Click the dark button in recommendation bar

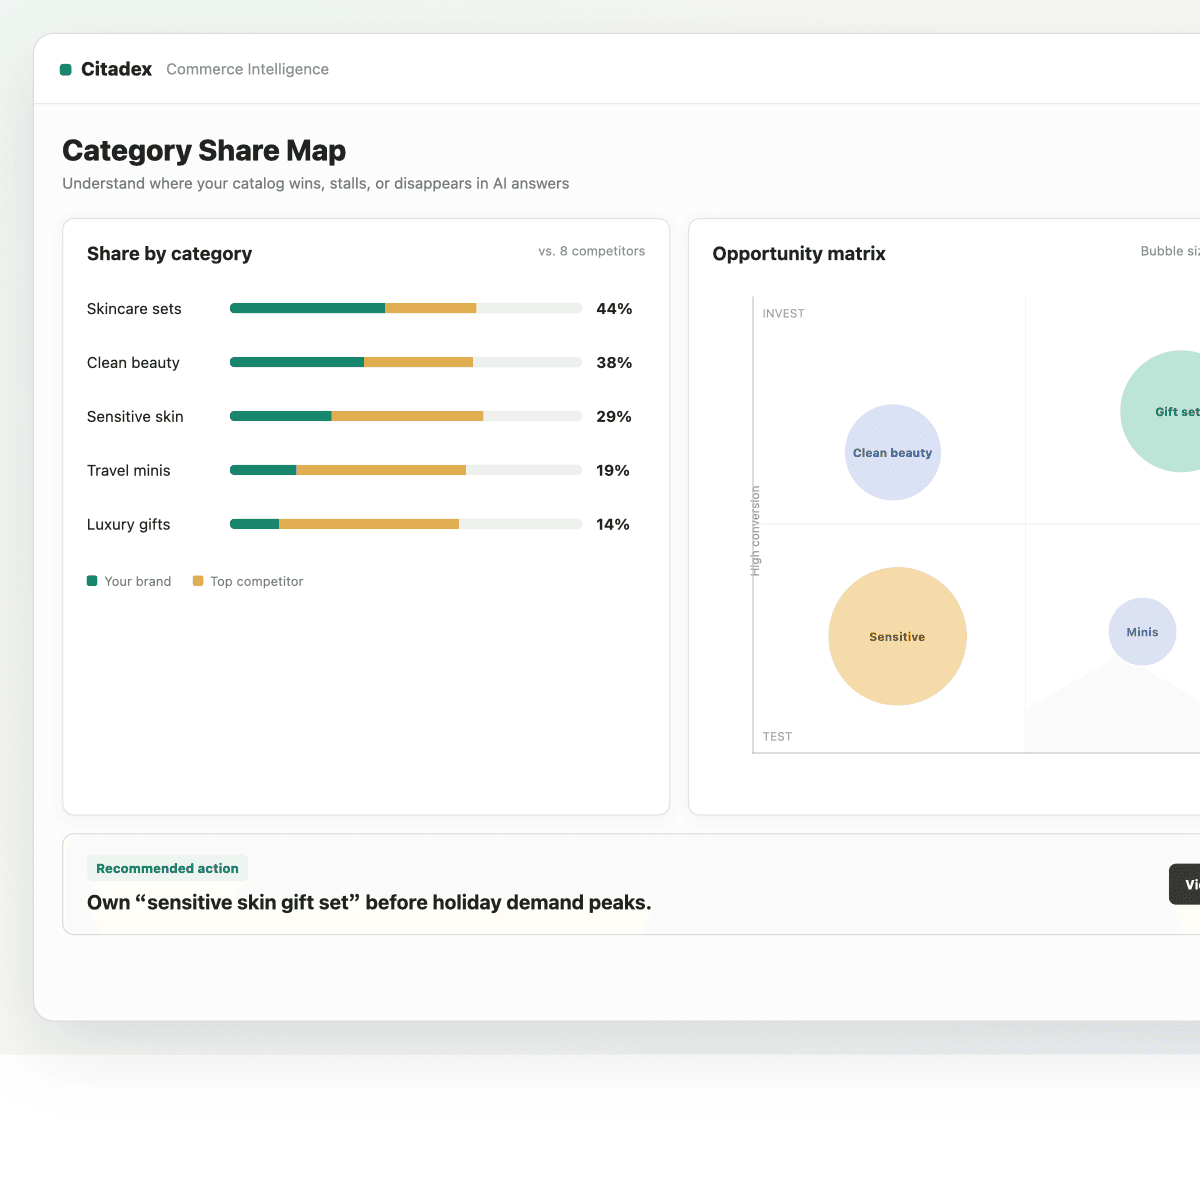click(1185, 884)
